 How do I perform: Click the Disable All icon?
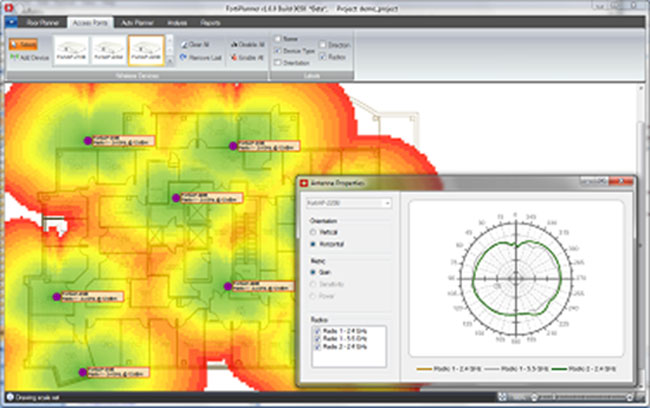pyautogui.click(x=251, y=45)
